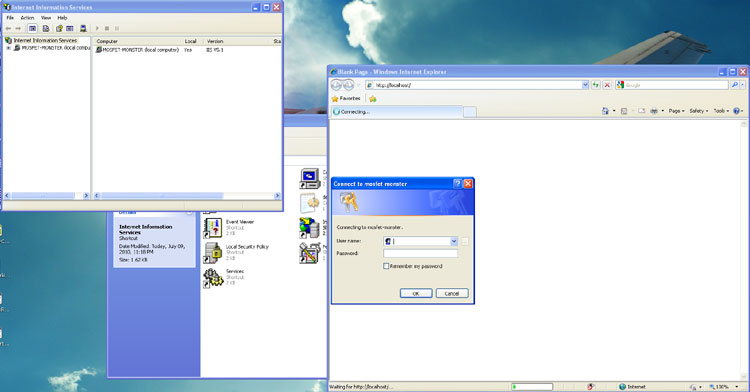Open the Favorites button in IE

(346, 98)
